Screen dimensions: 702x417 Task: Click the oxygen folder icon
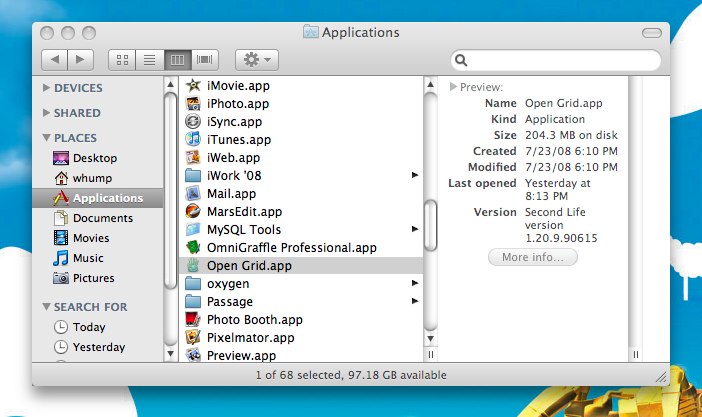pyautogui.click(x=193, y=284)
